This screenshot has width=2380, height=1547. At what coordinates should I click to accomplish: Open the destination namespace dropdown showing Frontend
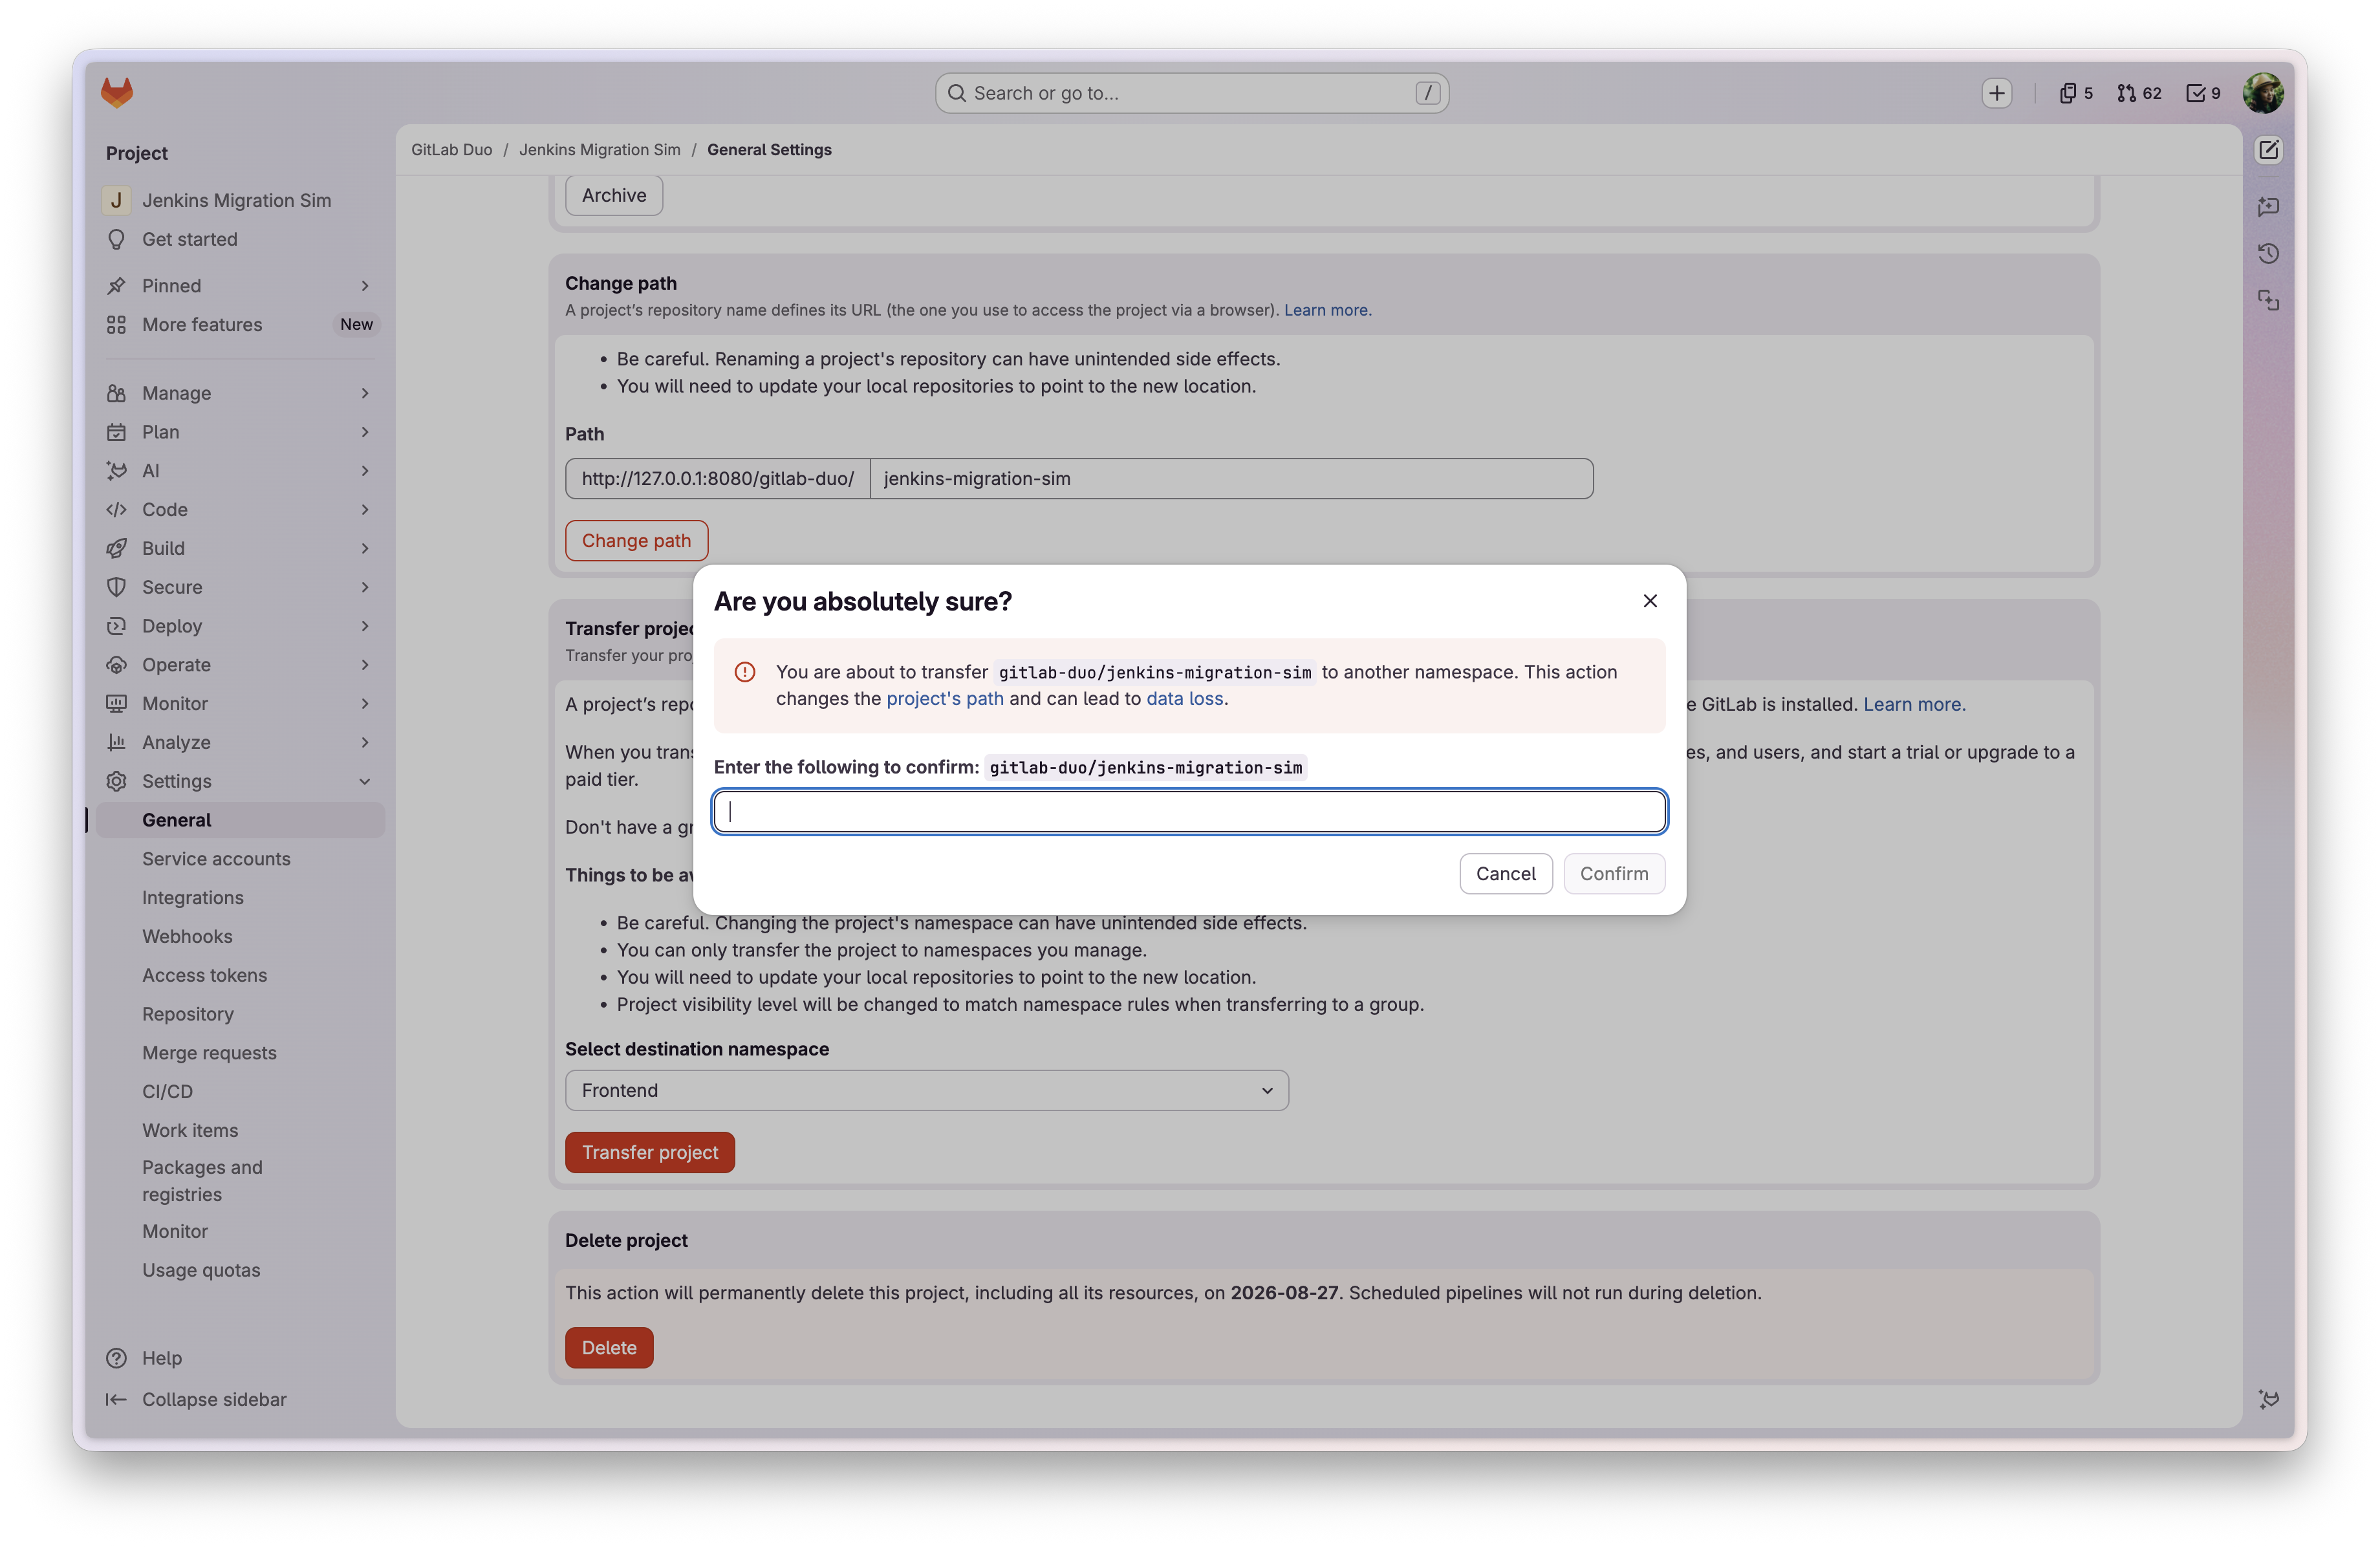(x=926, y=1090)
